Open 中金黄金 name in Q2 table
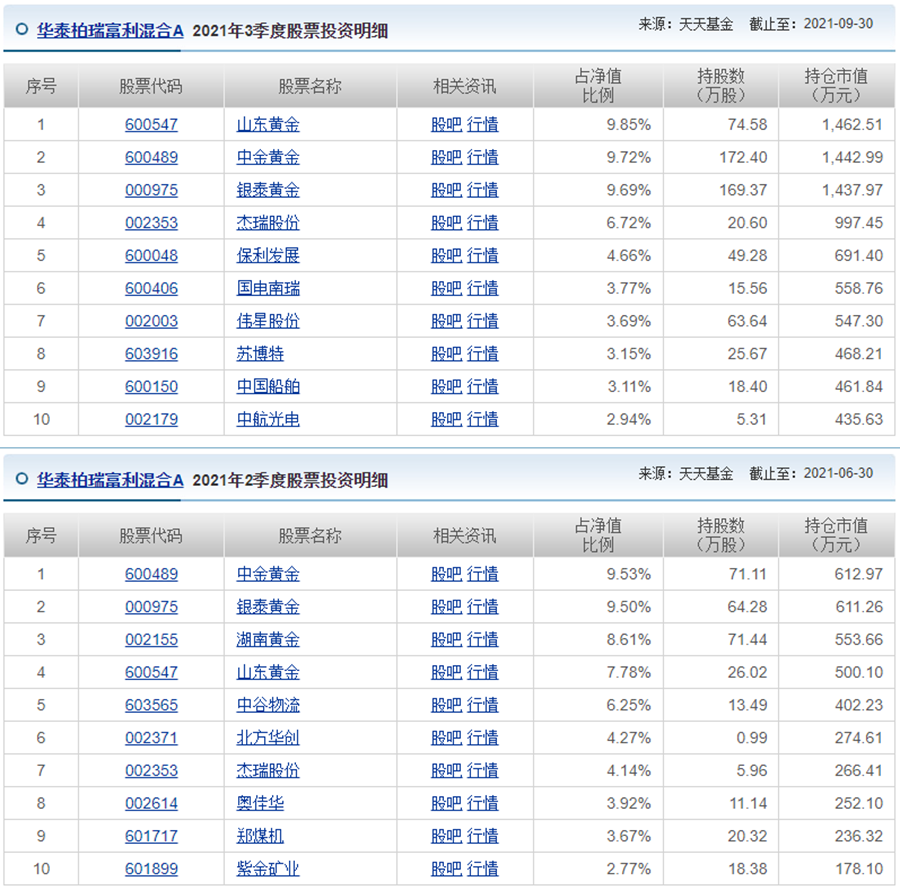 (x=268, y=574)
